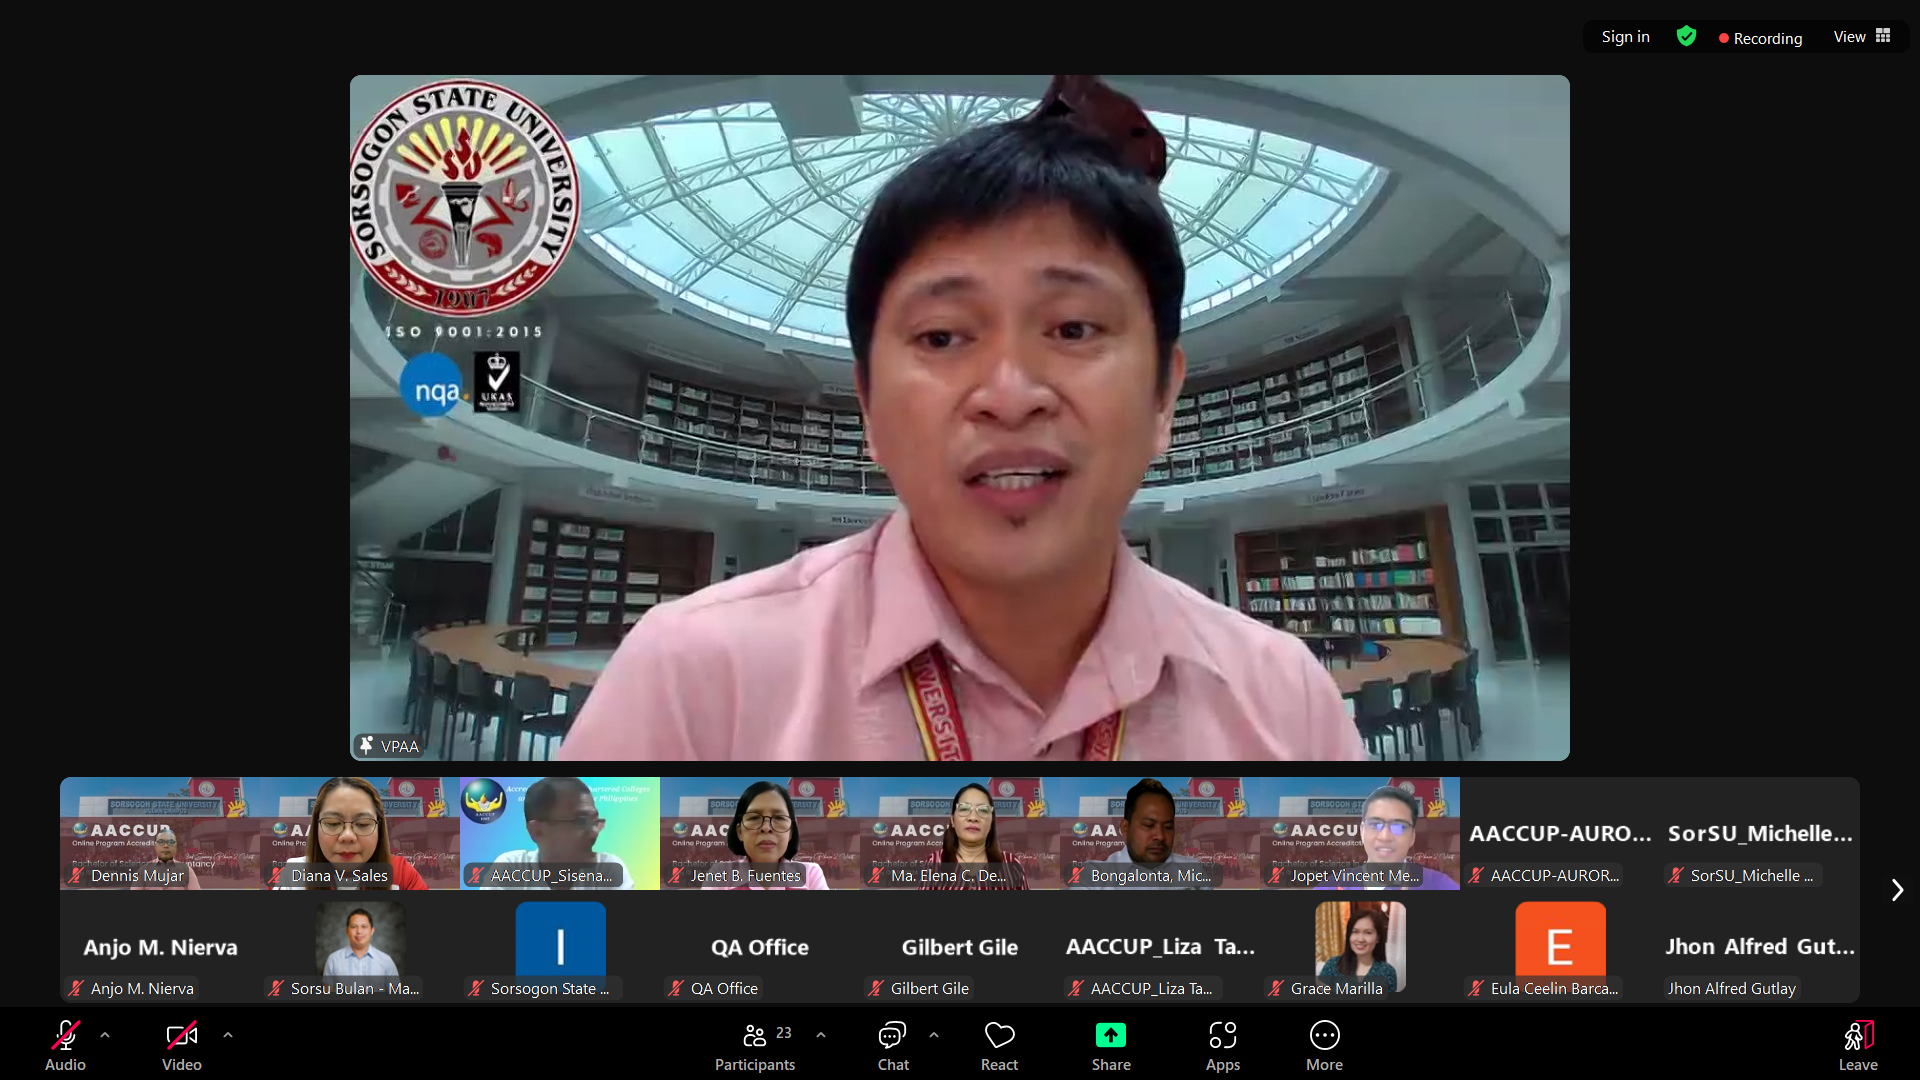Open the Apps panel

tap(1222, 1036)
